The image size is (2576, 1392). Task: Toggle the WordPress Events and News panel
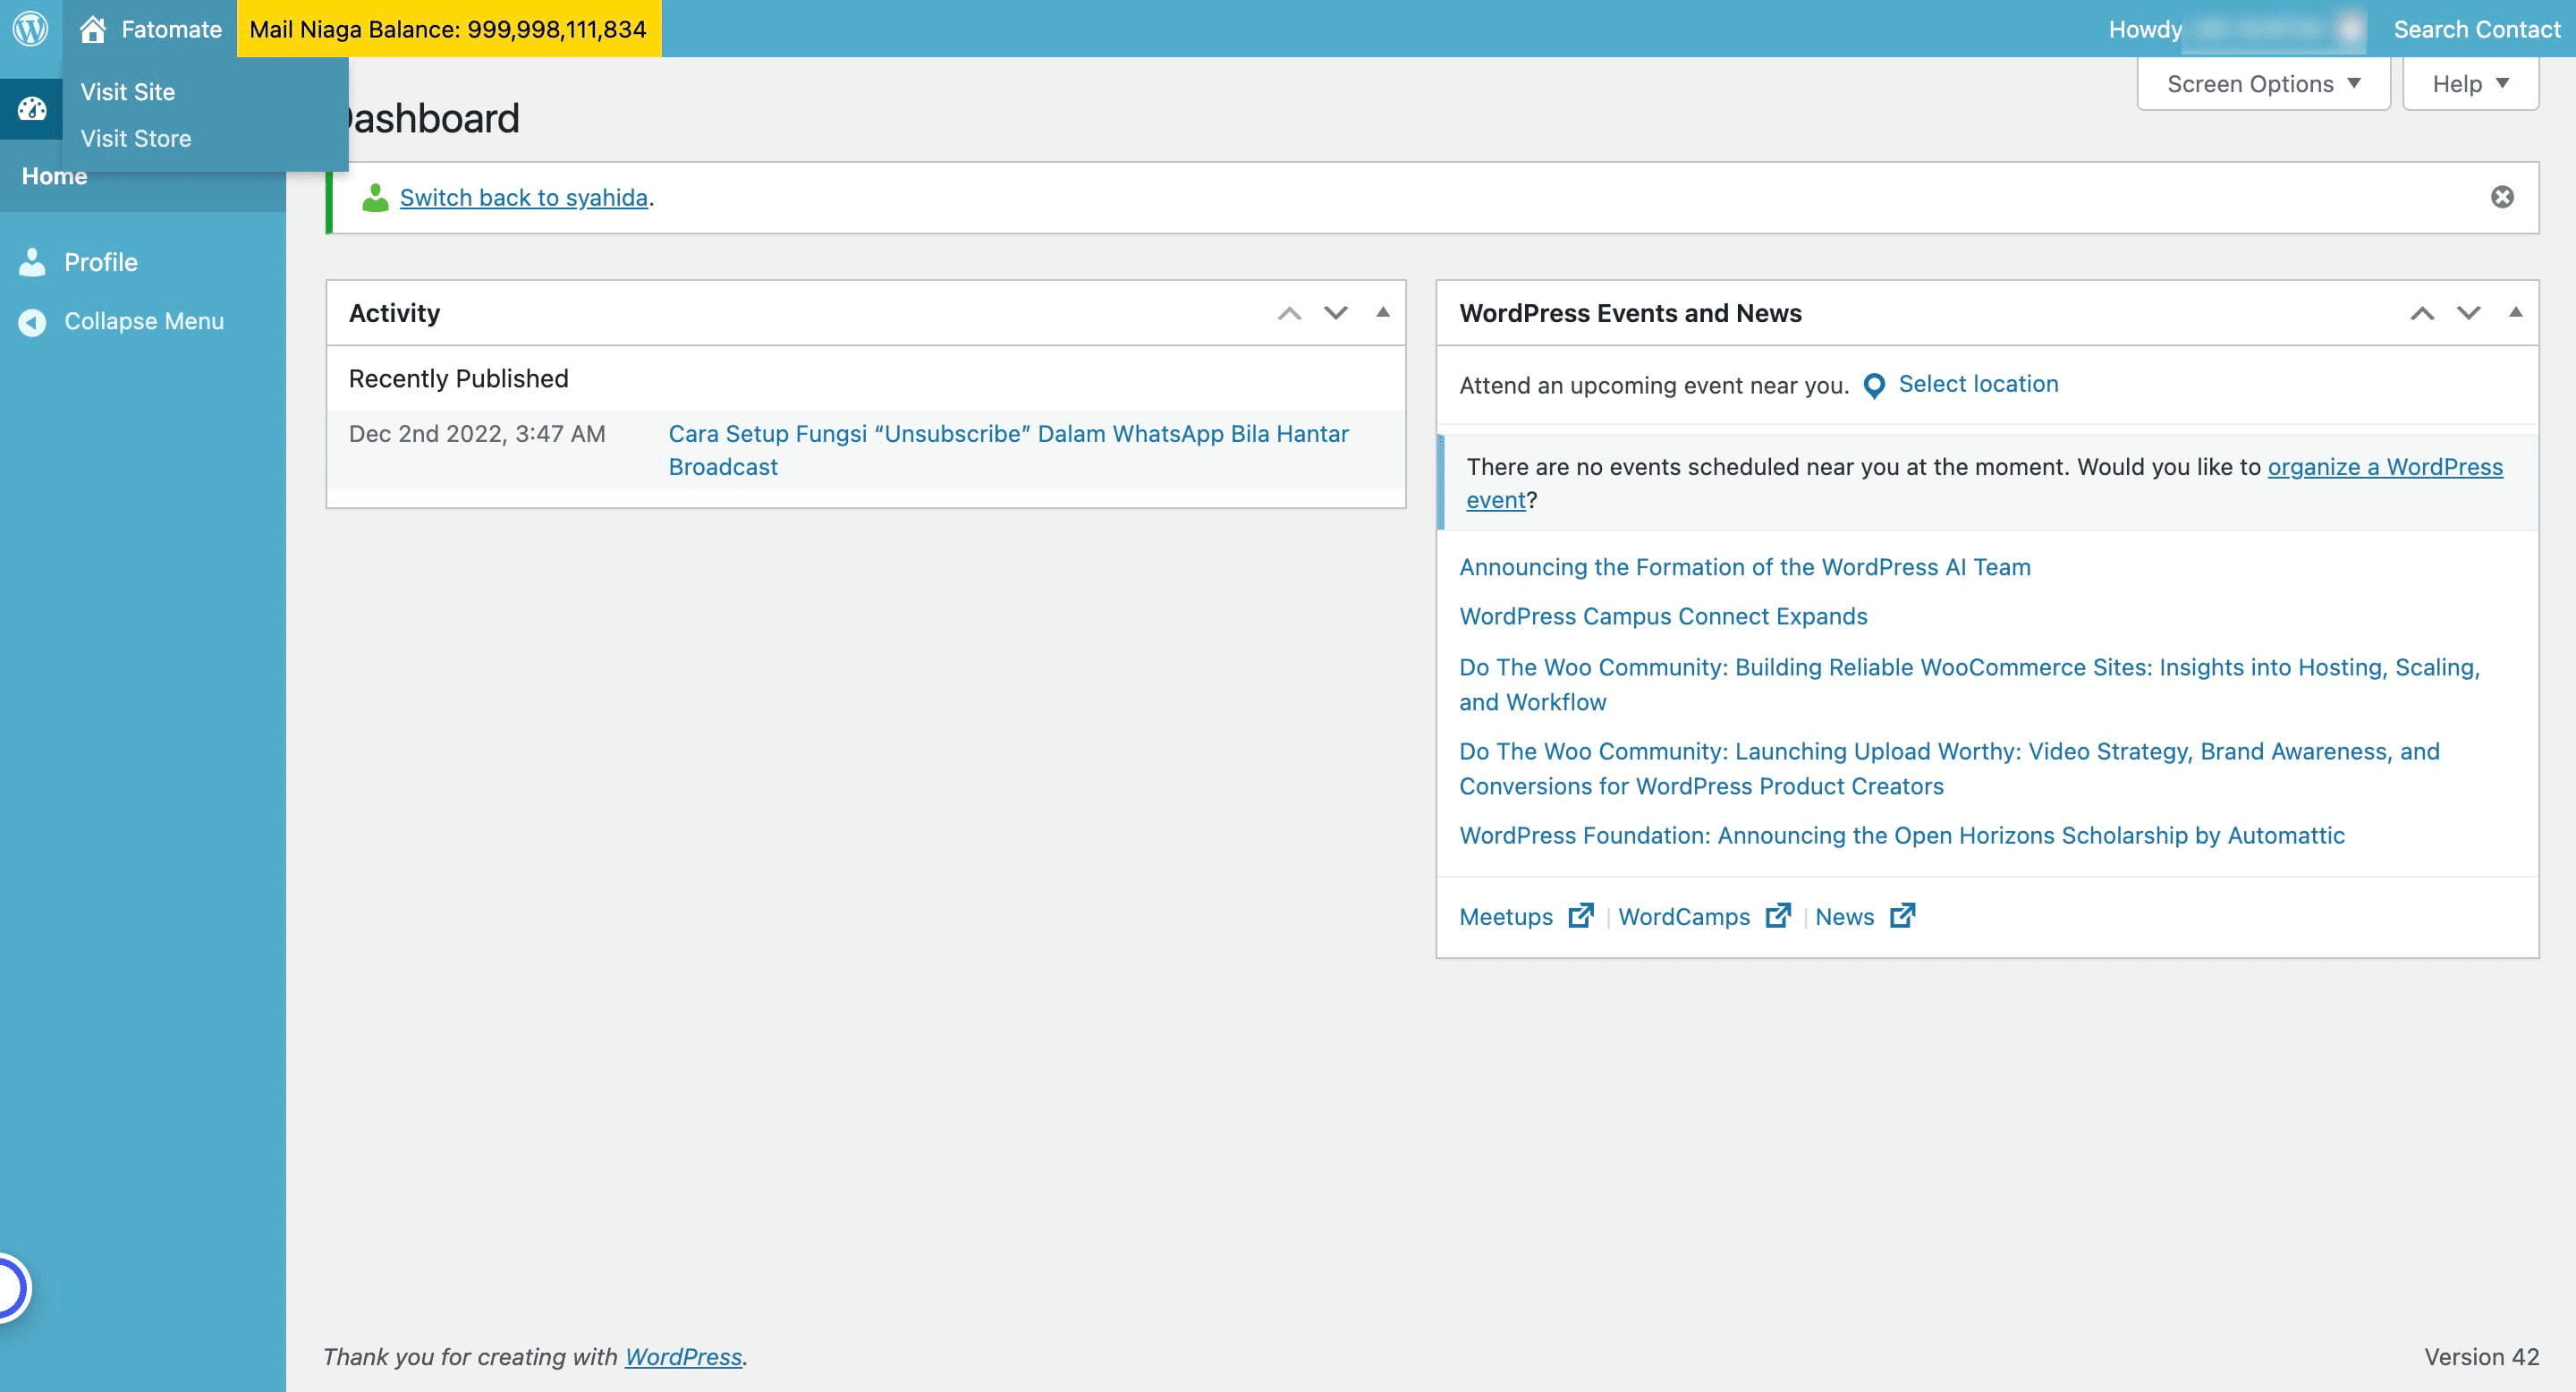click(x=2515, y=312)
